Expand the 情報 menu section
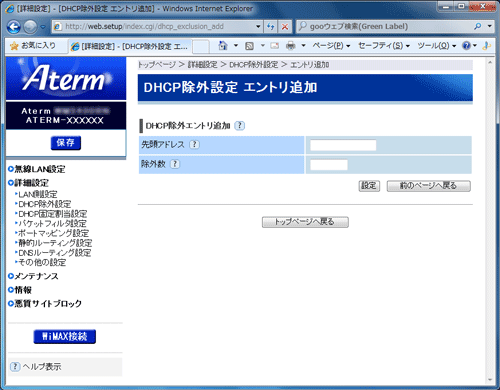This screenshot has width=500, height=390. (x=20, y=290)
